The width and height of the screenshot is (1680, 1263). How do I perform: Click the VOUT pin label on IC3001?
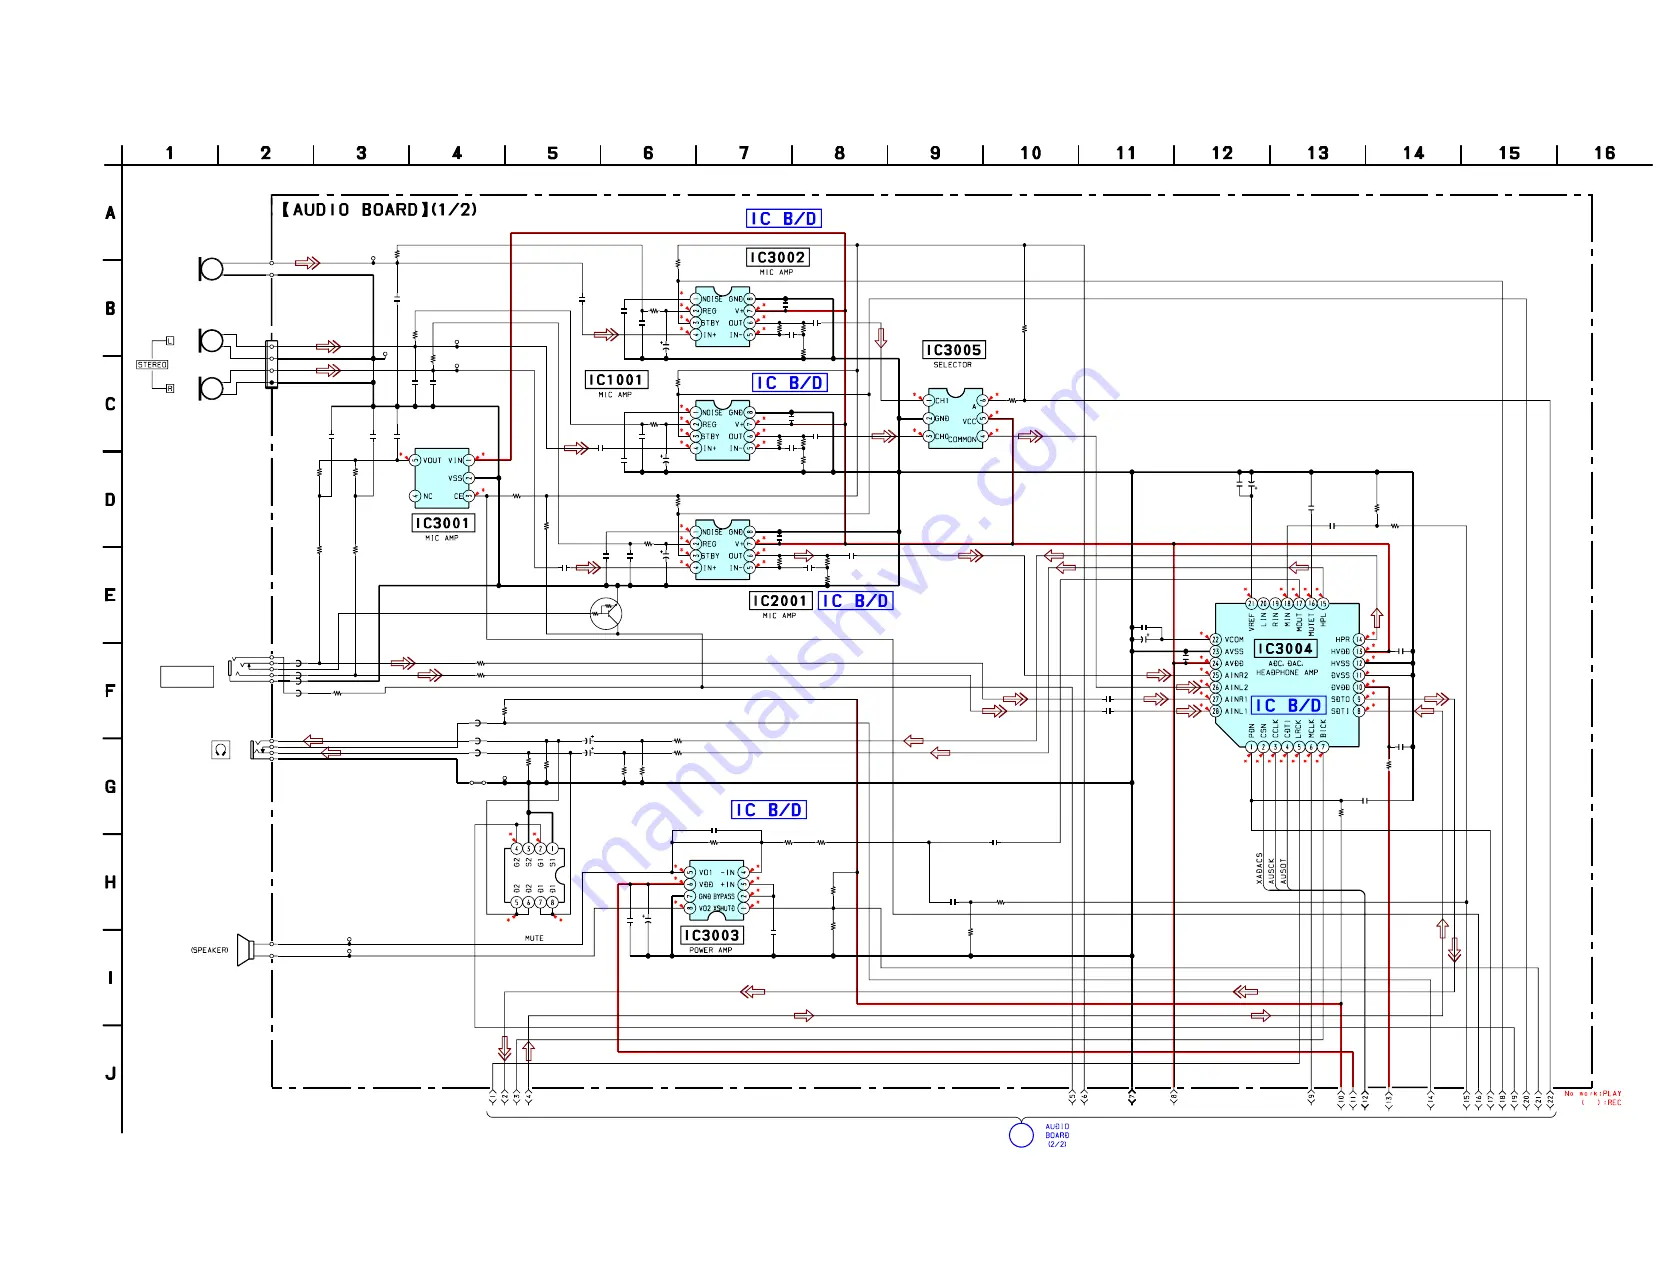click(432, 461)
